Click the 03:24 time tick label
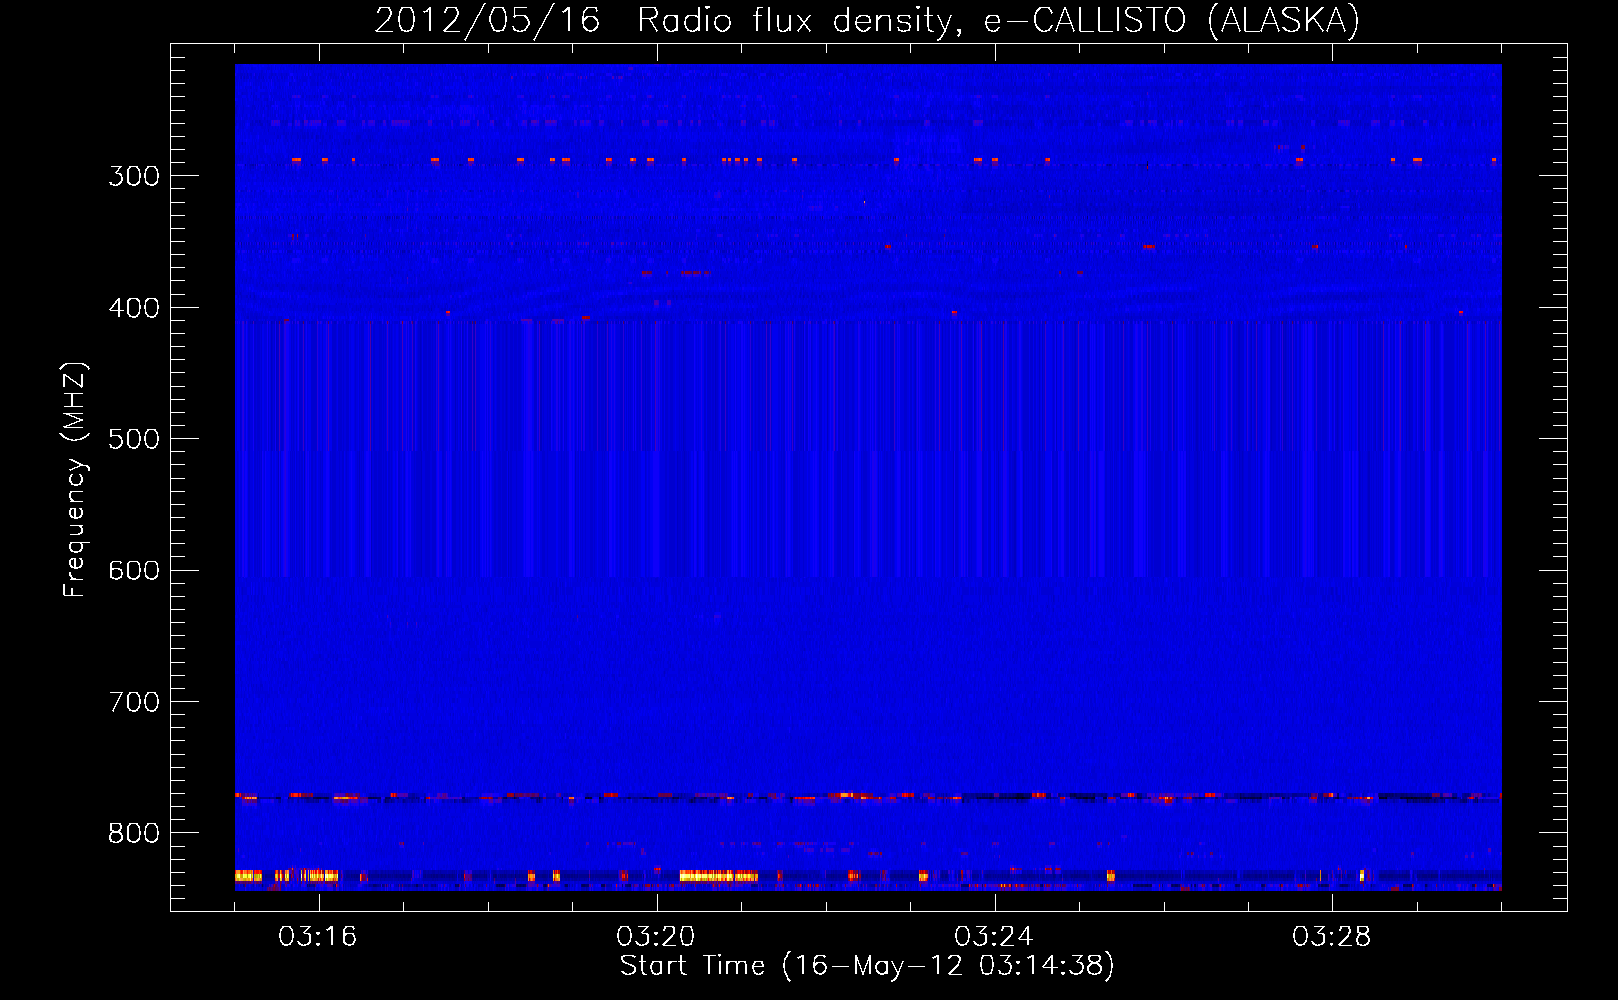 click(x=994, y=936)
